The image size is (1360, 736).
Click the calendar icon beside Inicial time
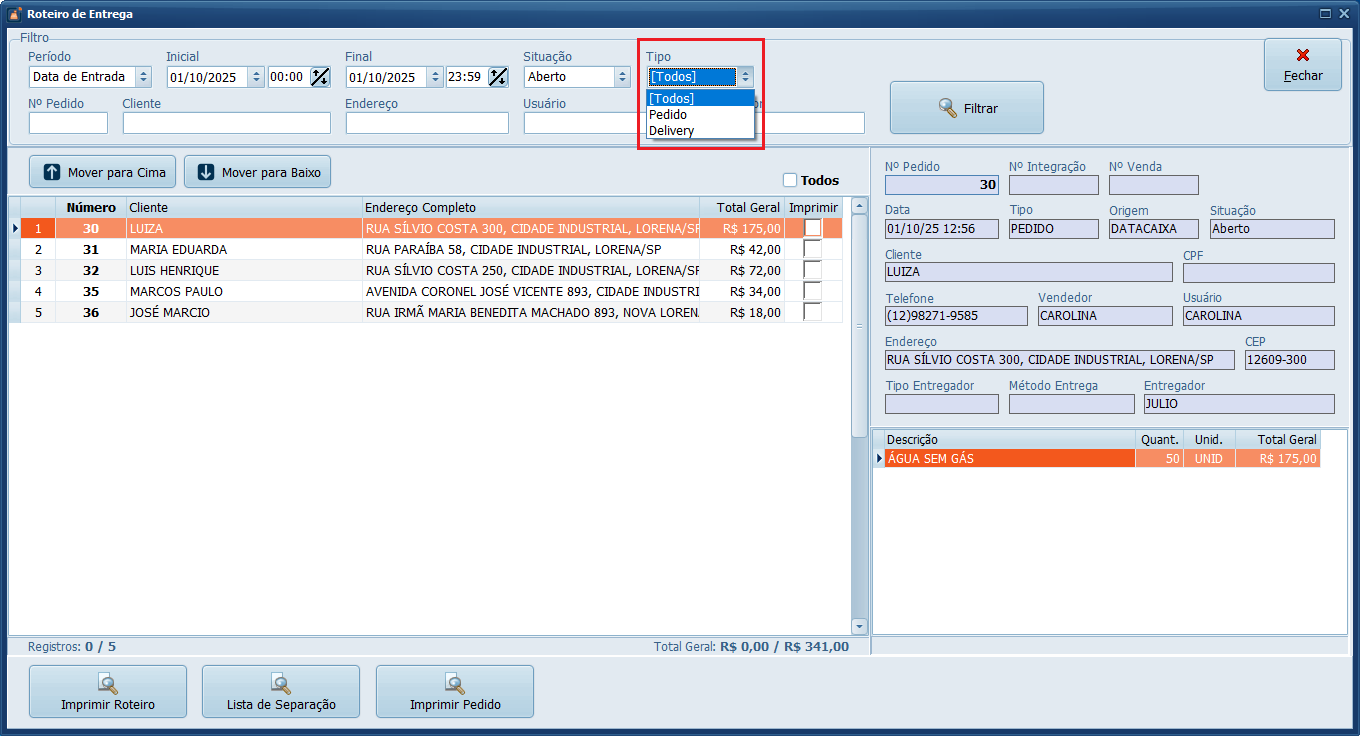(320, 77)
